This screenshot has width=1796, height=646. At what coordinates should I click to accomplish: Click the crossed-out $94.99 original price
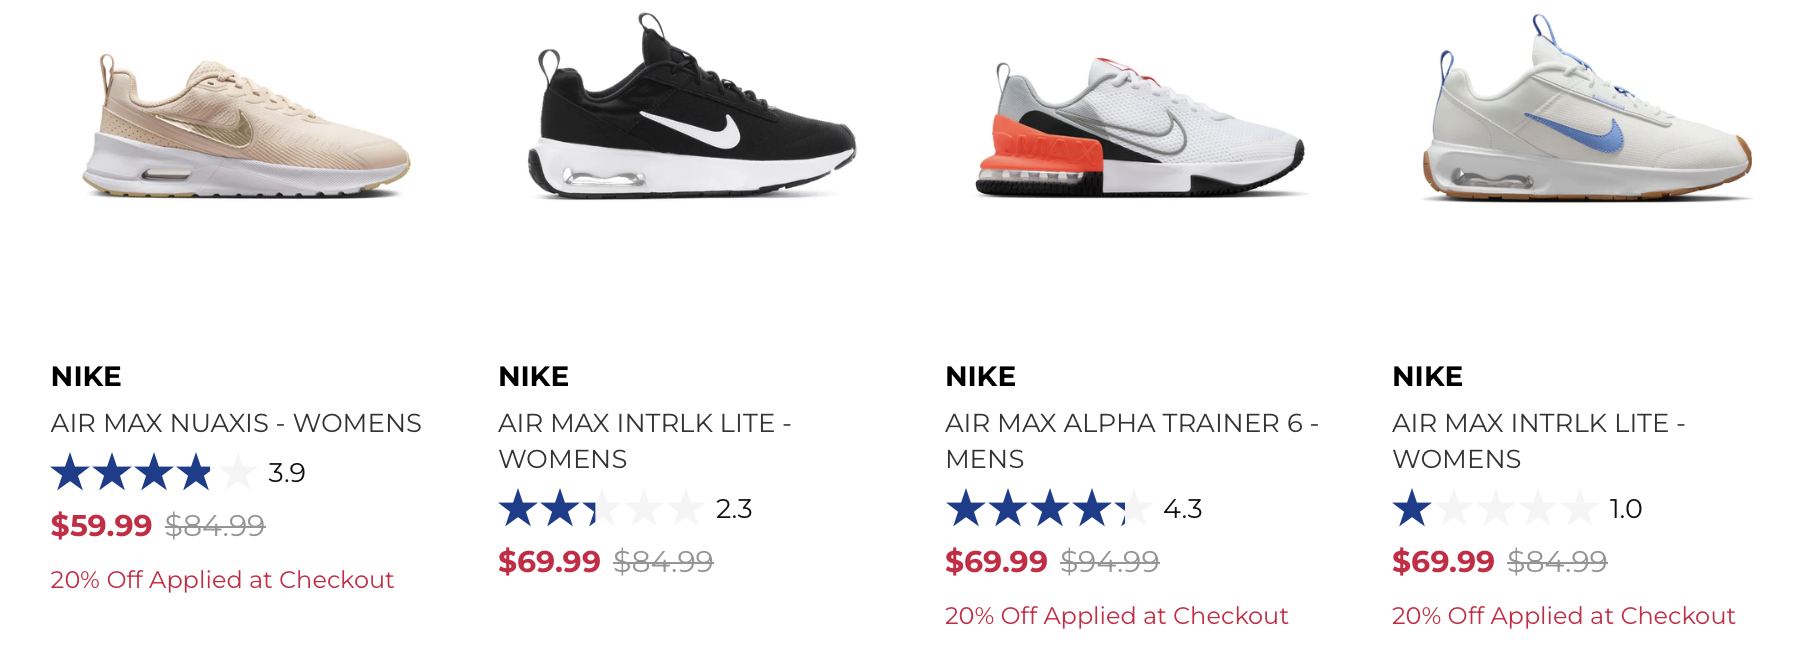click(1109, 561)
